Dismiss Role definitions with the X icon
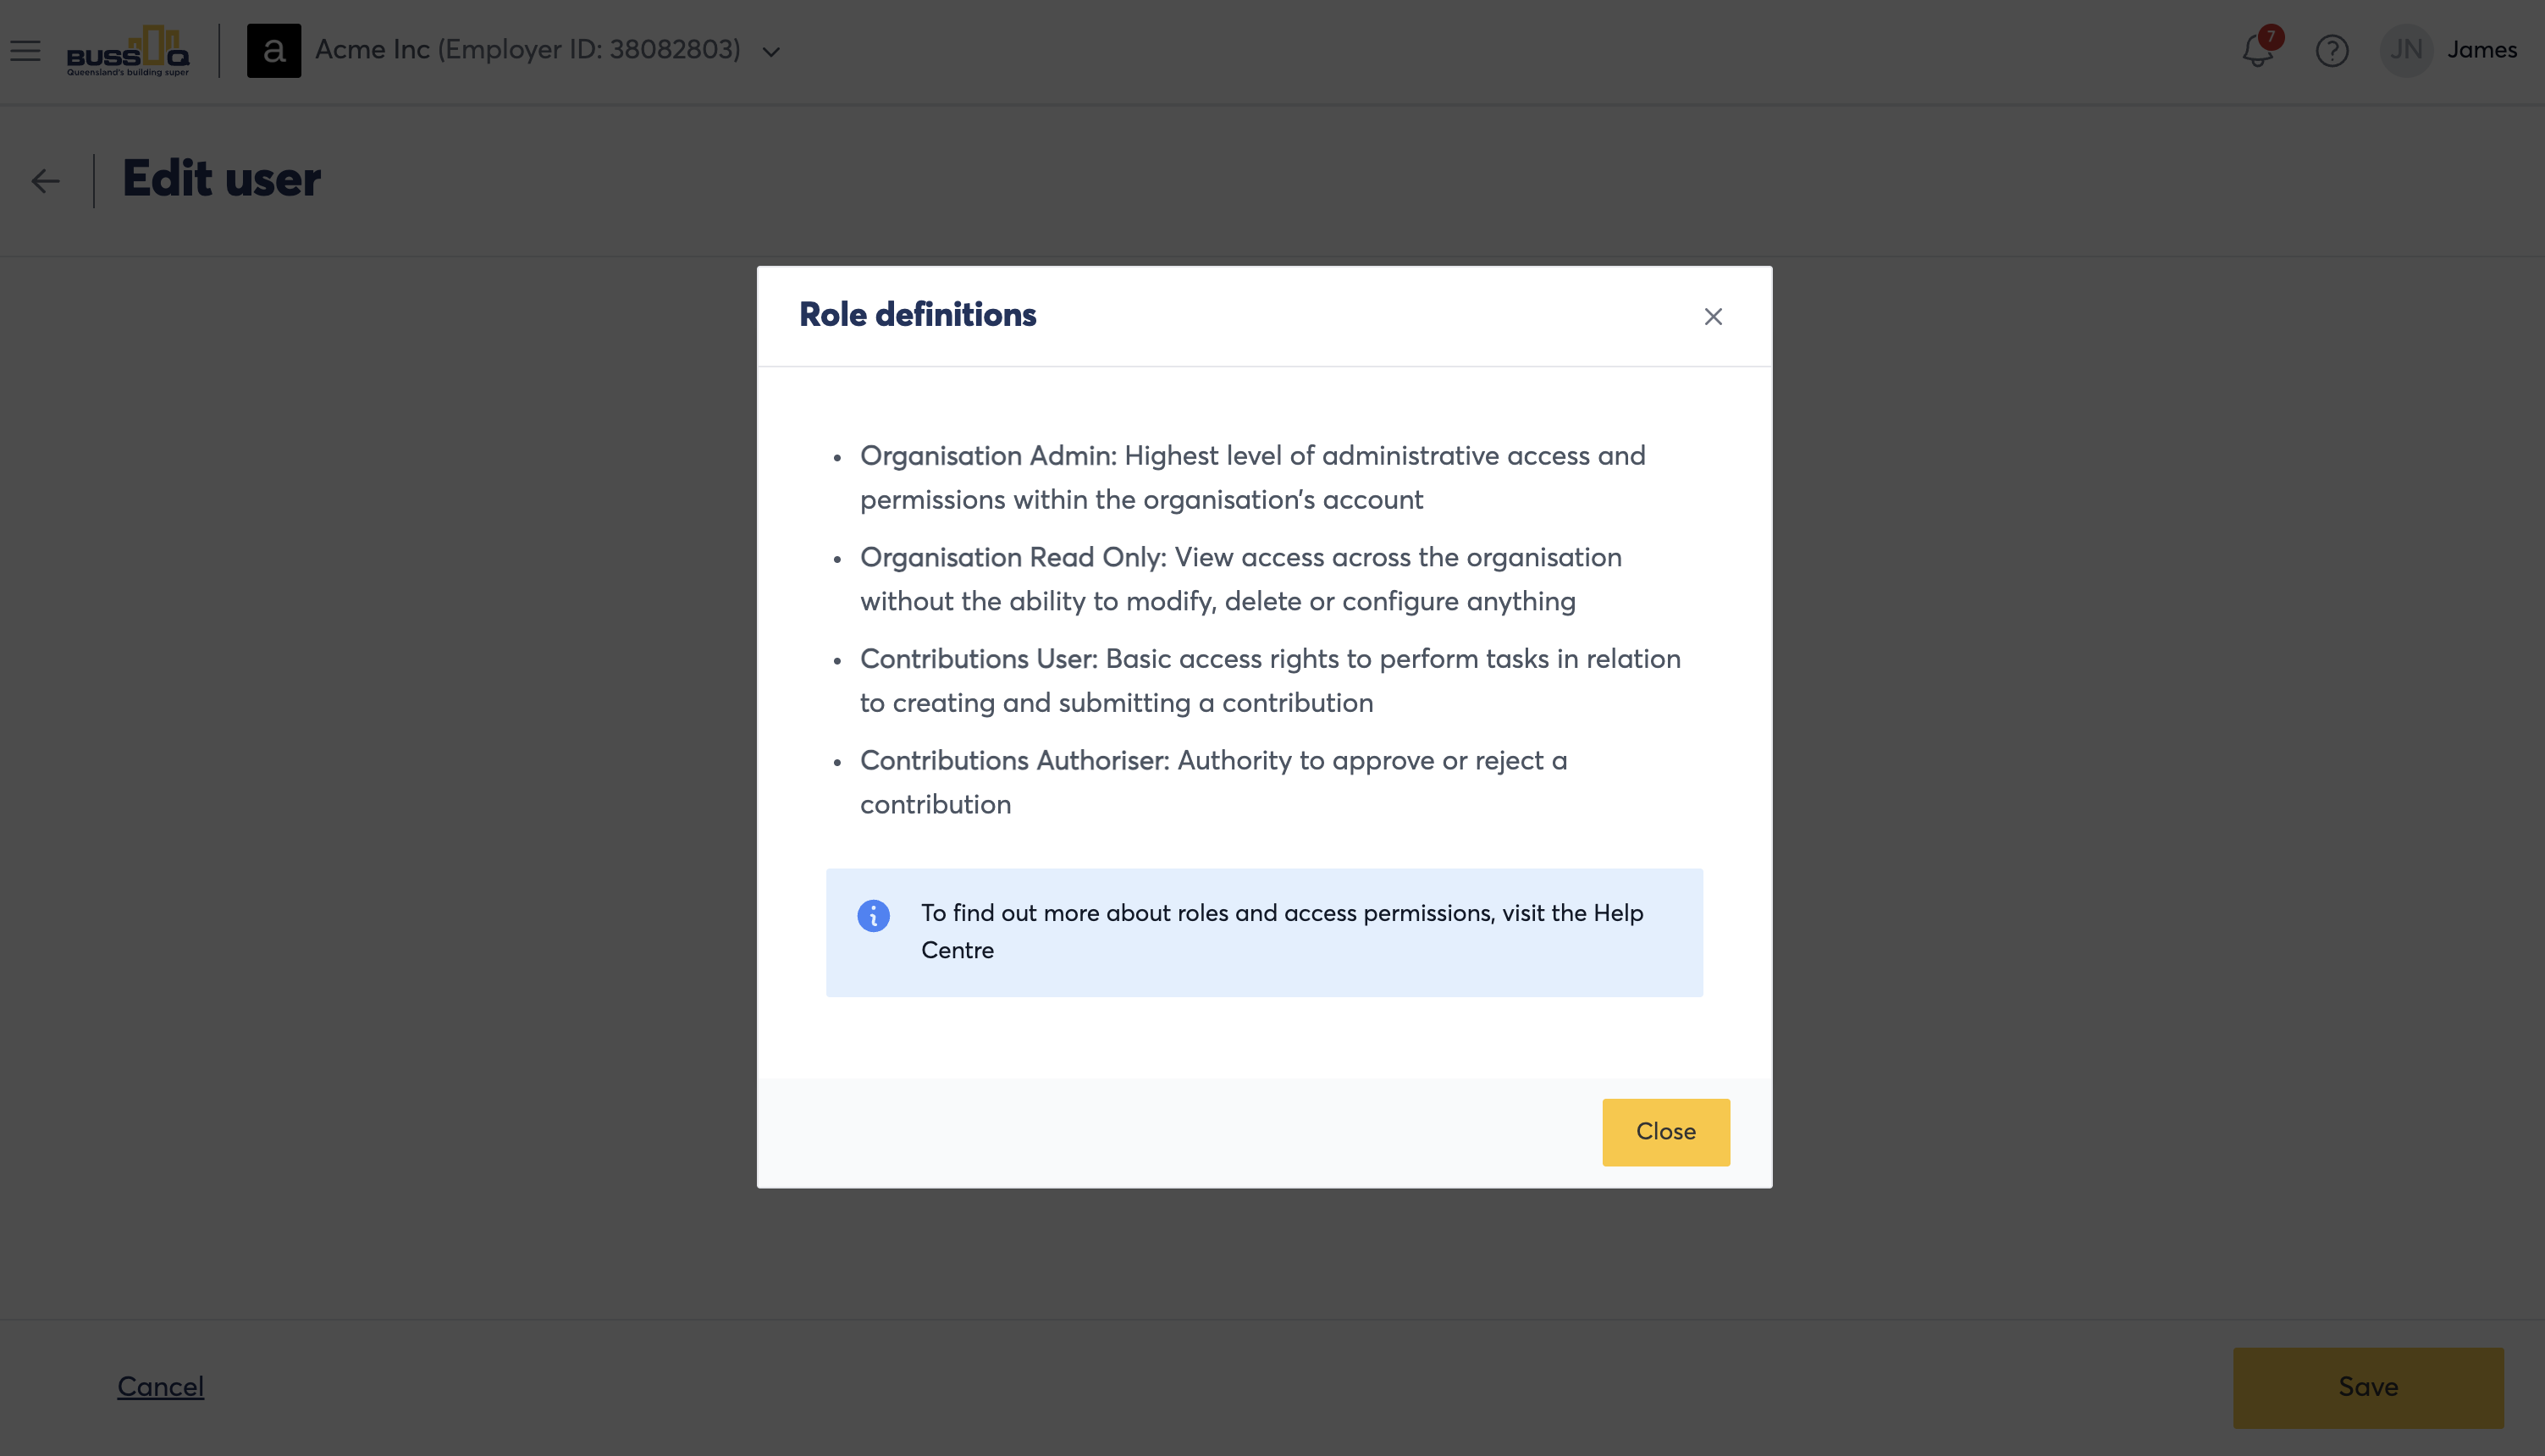This screenshot has width=2545, height=1456. [x=1713, y=316]
